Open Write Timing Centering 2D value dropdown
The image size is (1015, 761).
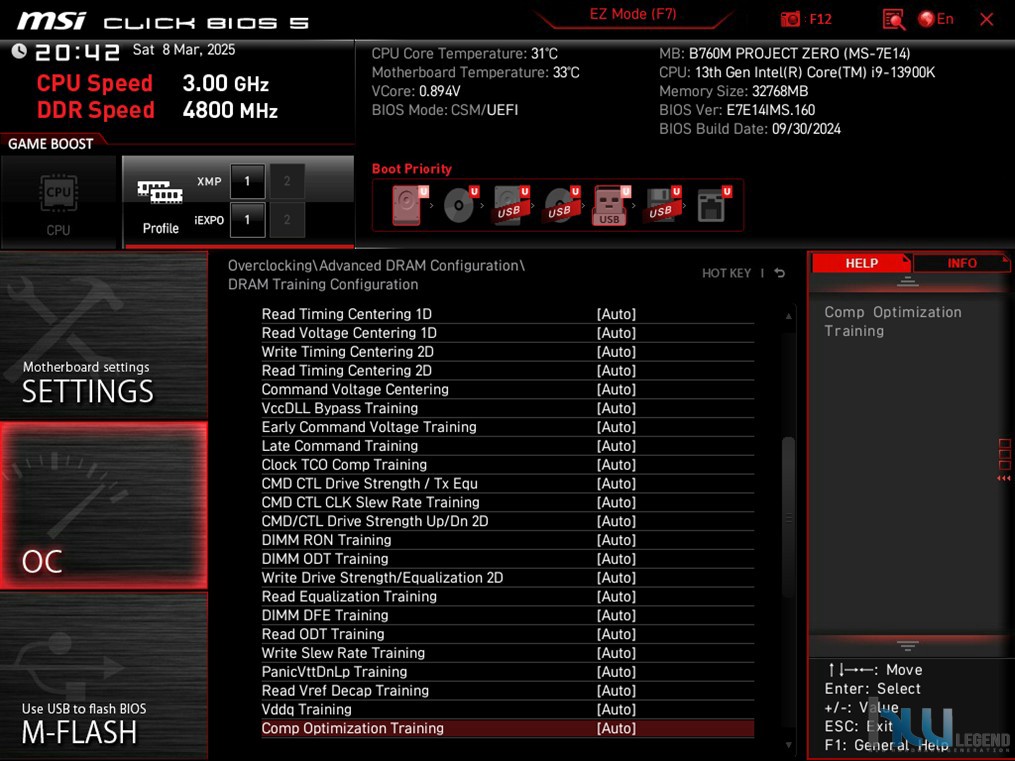tap(616, 351)
